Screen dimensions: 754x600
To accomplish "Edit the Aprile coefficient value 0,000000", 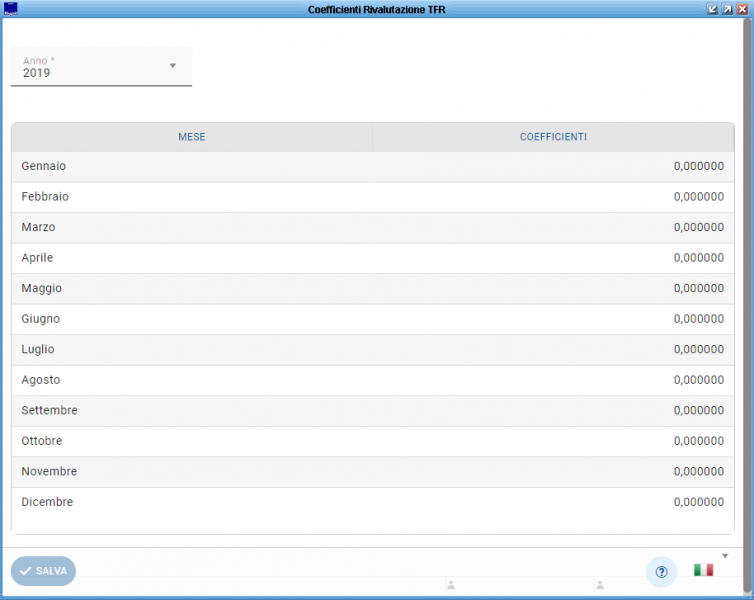I will coord(699,258).
